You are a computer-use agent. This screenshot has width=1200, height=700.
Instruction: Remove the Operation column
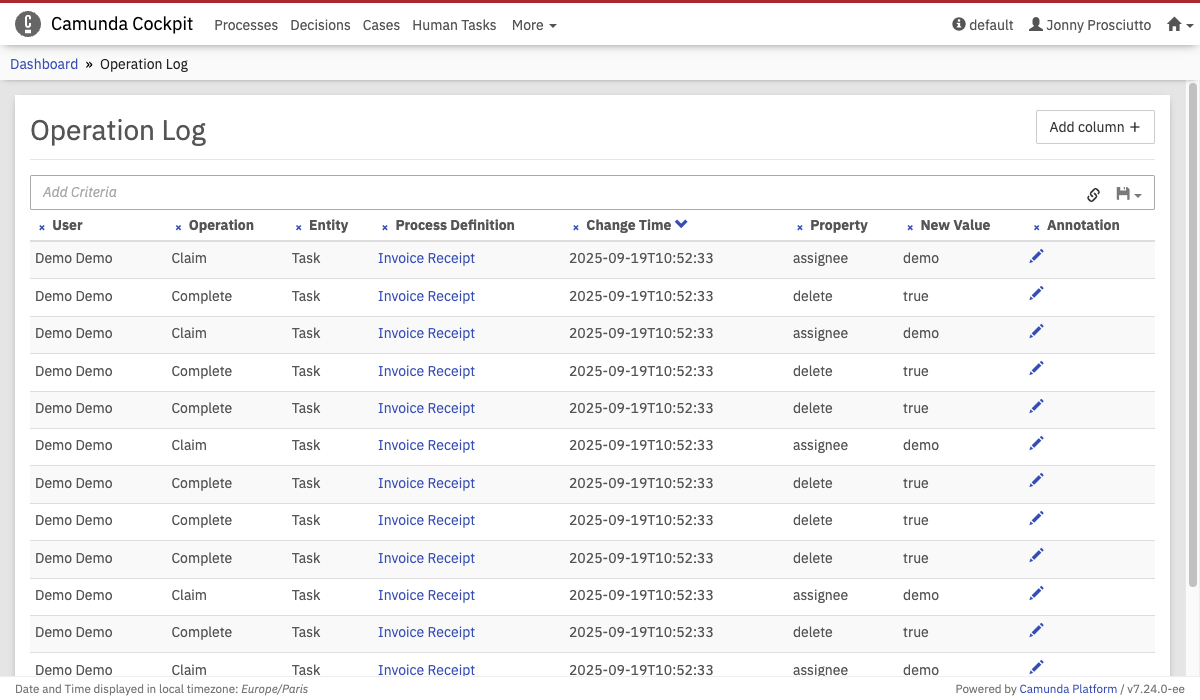pyautogui.click(x=178, y=228)
